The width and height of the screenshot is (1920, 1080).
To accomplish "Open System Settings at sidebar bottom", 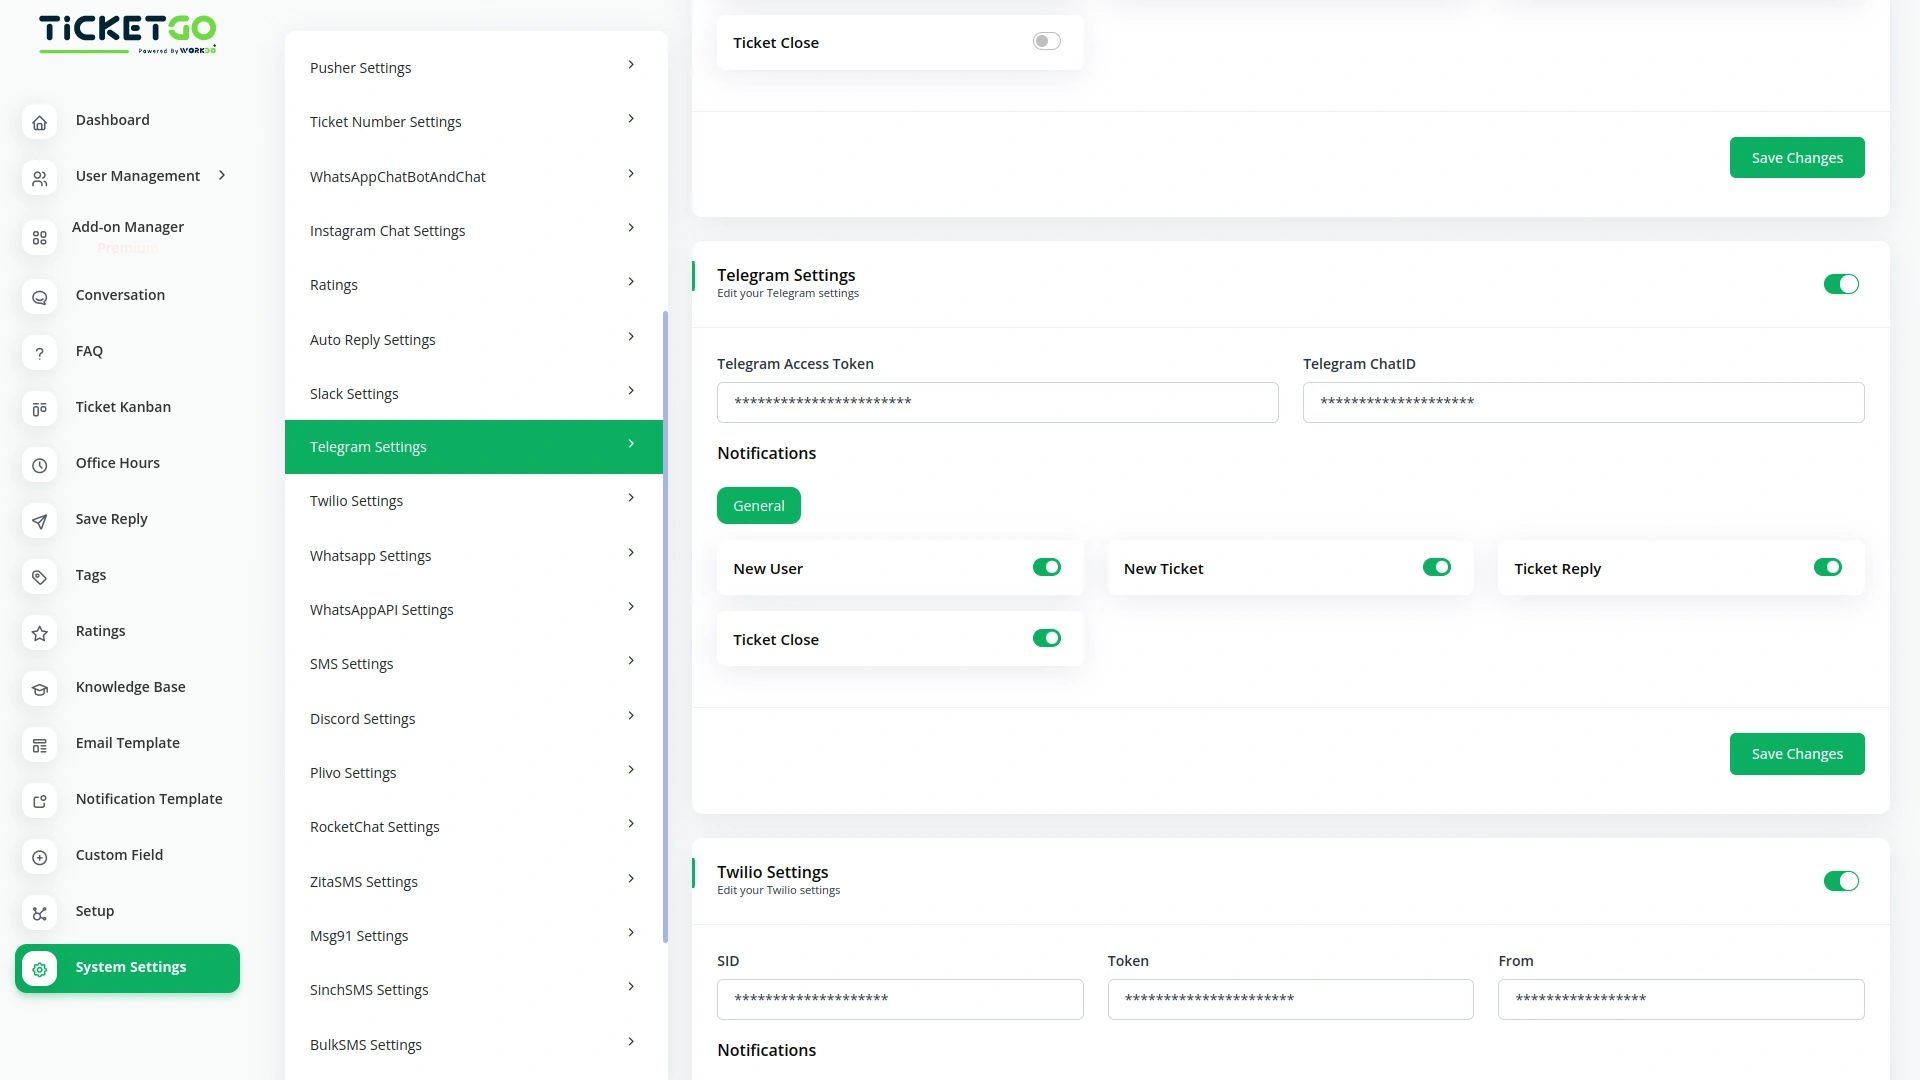I will pos(127,967).
